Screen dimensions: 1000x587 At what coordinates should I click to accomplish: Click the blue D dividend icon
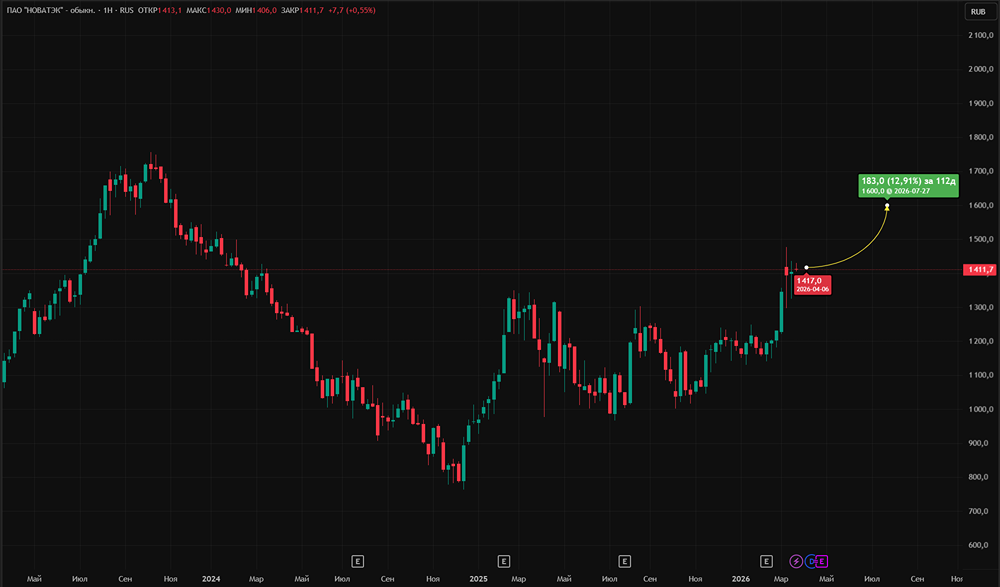811,561
